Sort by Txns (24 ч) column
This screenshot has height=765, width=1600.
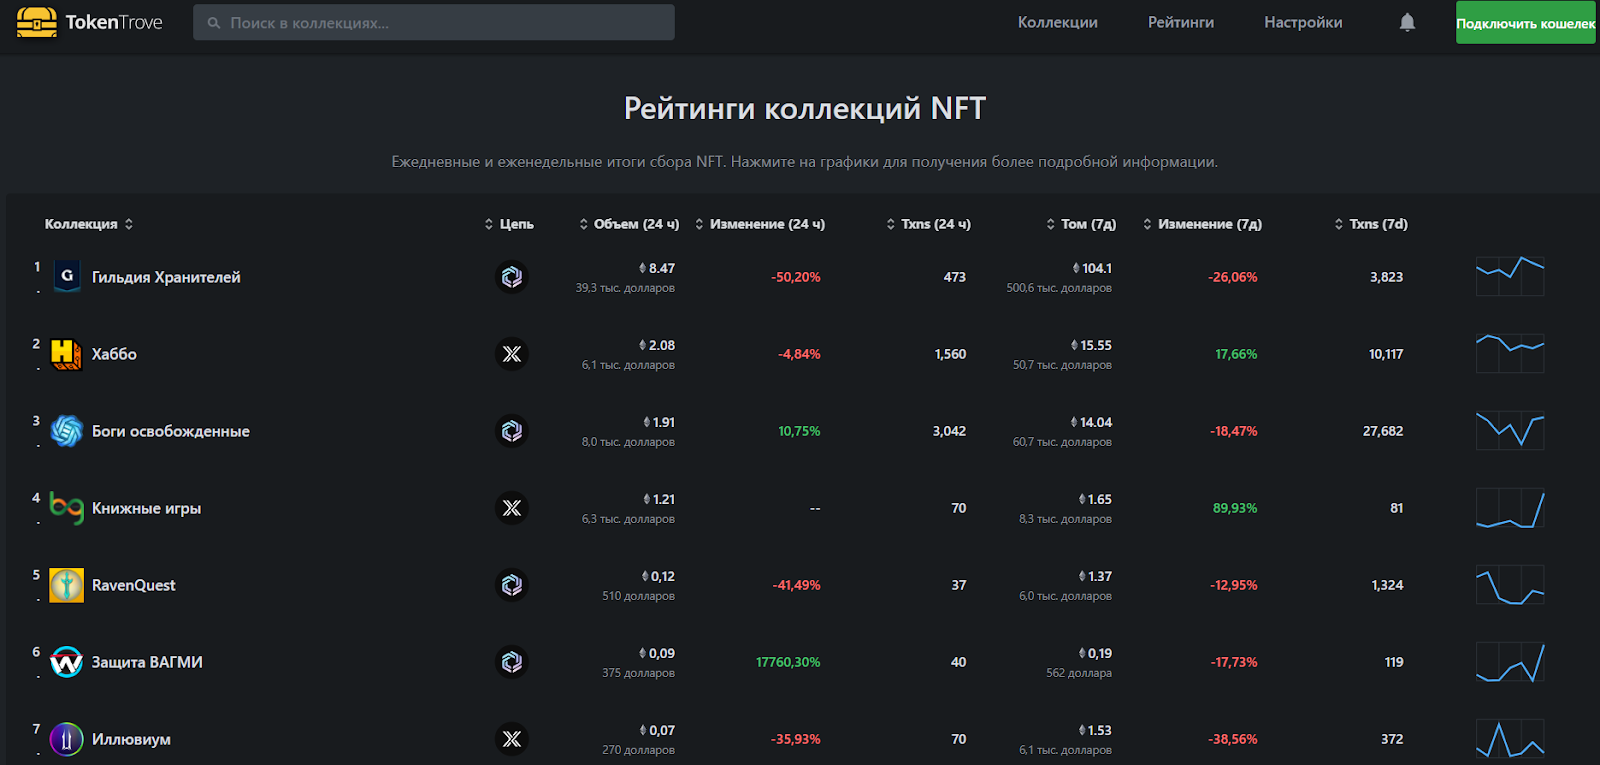click(x=928, y=224)
